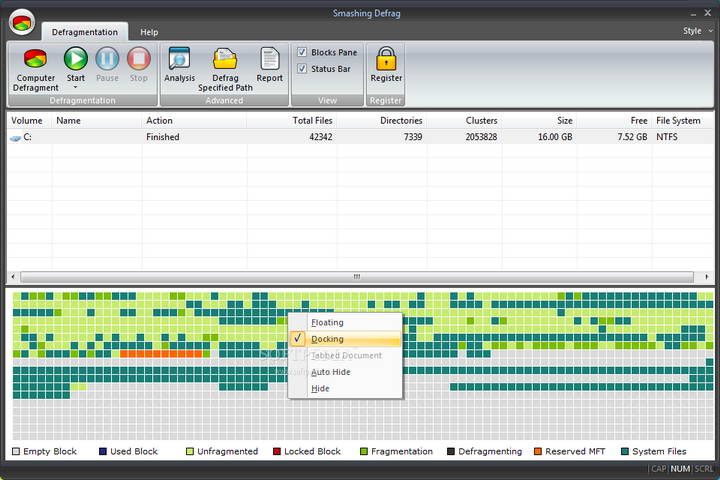Click the NTFS file system cell
This screenshot has width=720, height=480.
[x=667, y=137]
